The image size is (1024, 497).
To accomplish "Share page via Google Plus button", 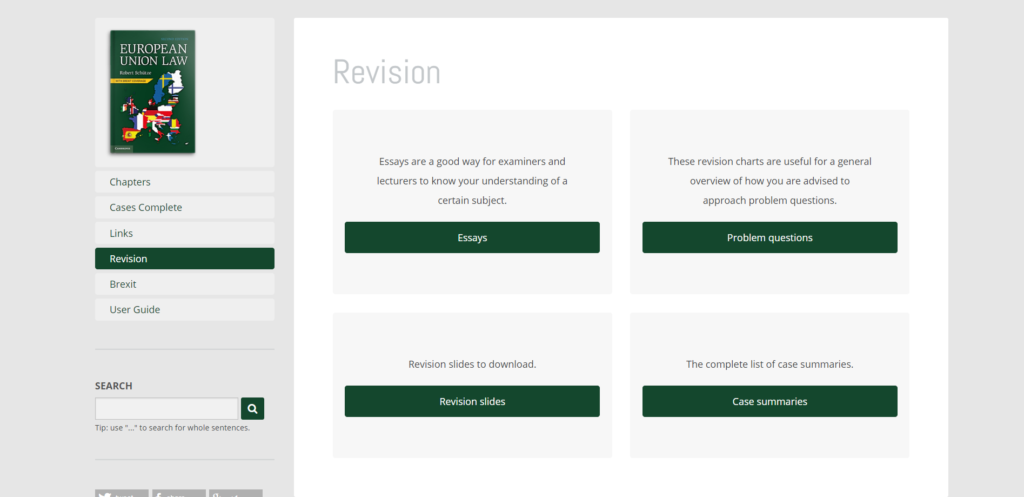I will coord(236,493).
